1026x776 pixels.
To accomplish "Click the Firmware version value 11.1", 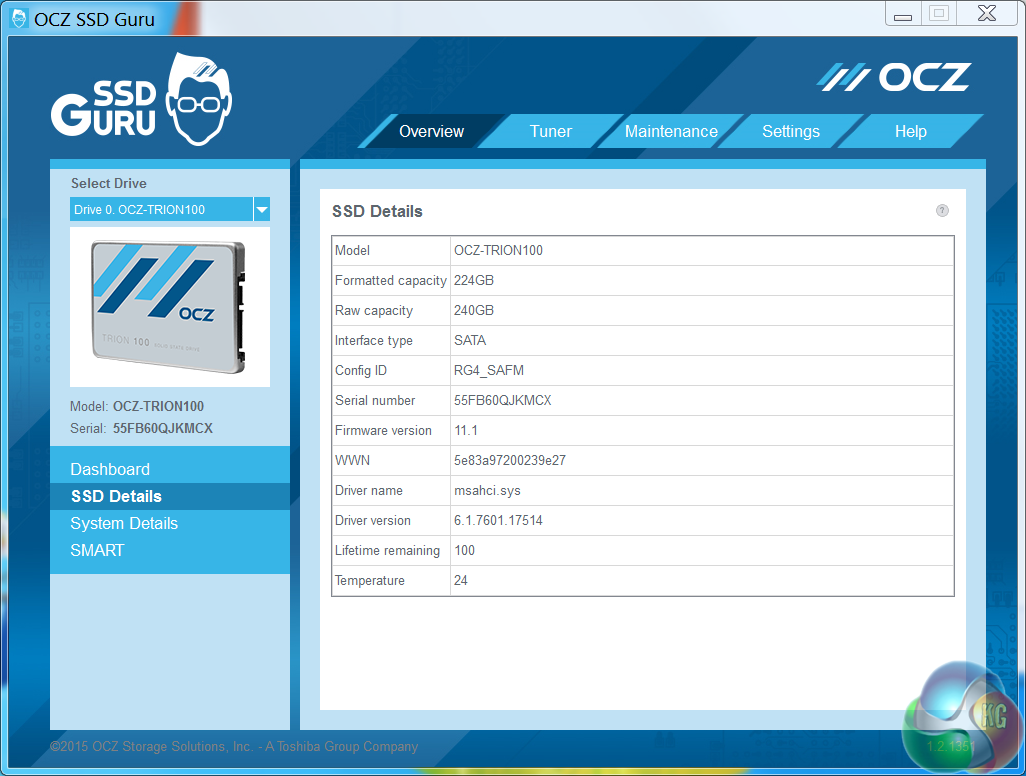I will coord(466,431).
